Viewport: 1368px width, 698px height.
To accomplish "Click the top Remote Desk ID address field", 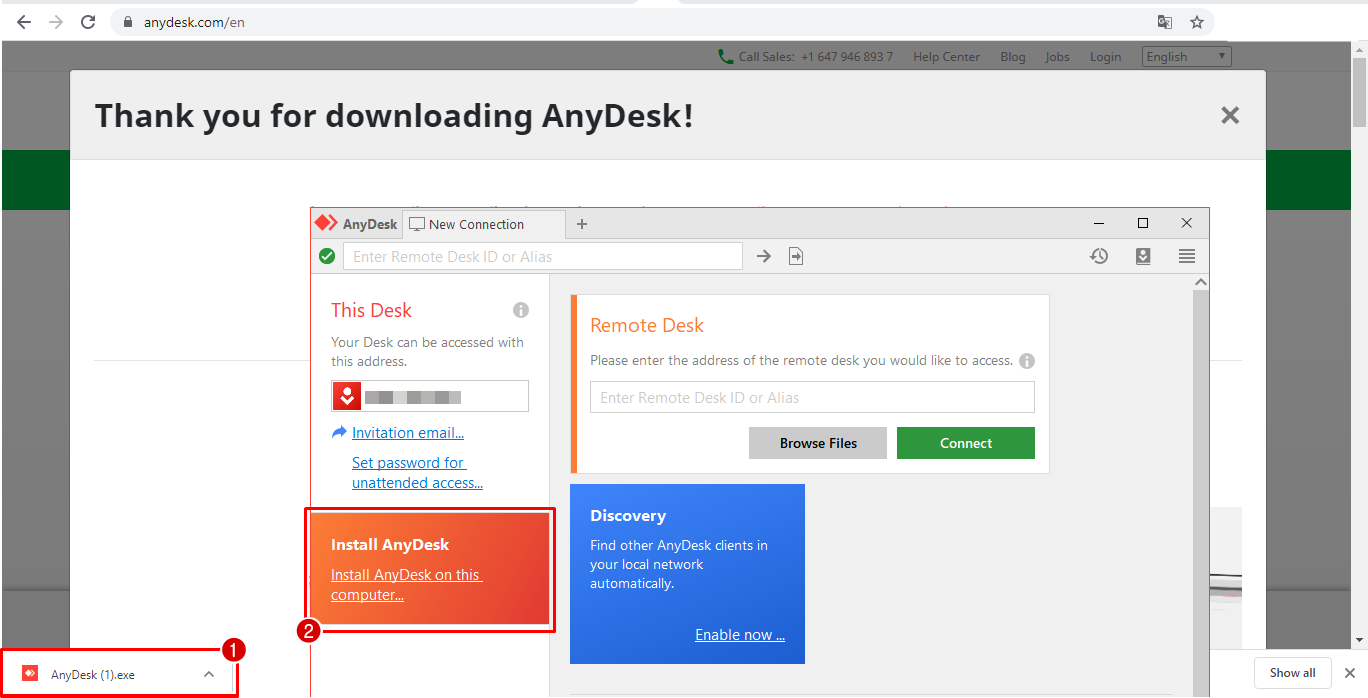I will [543, 257].
